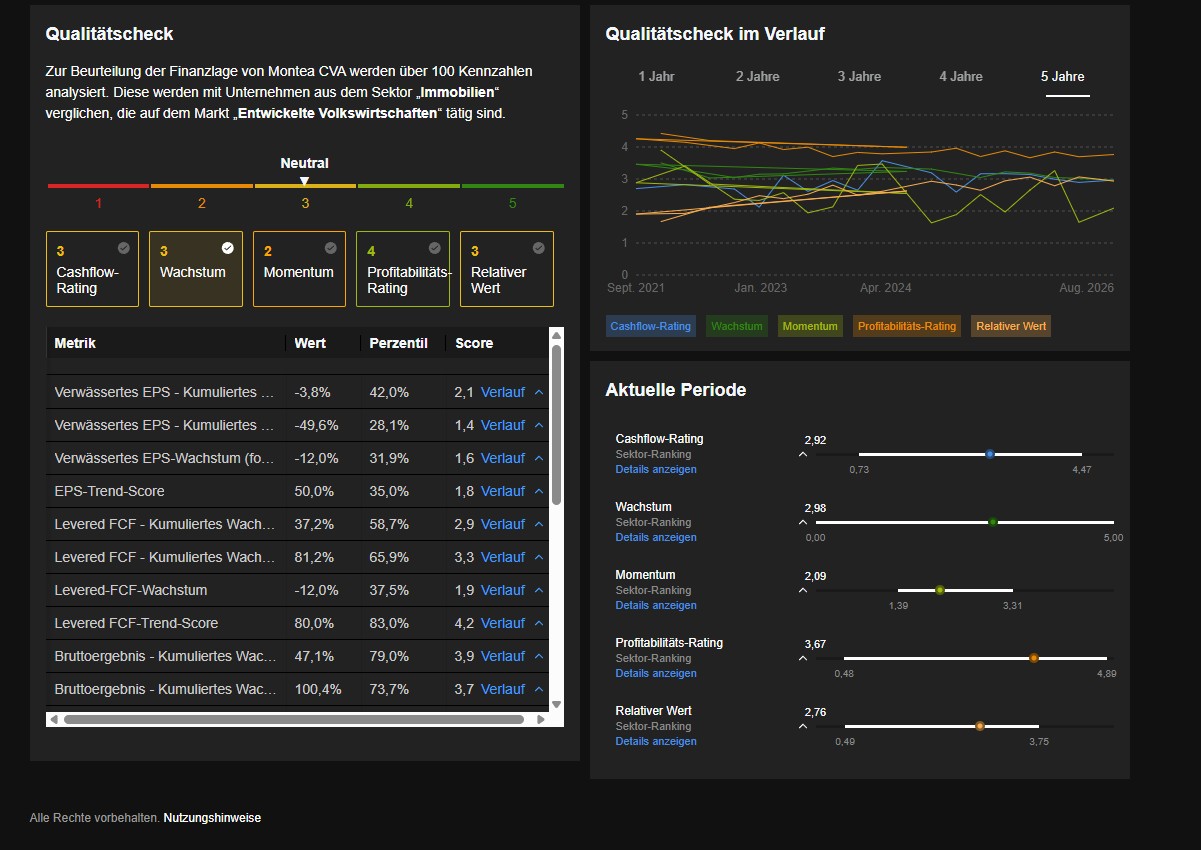Toggle Momentum series in chart legend
The width and height of the screenshot is (1201, 850).
pos(810,326)
